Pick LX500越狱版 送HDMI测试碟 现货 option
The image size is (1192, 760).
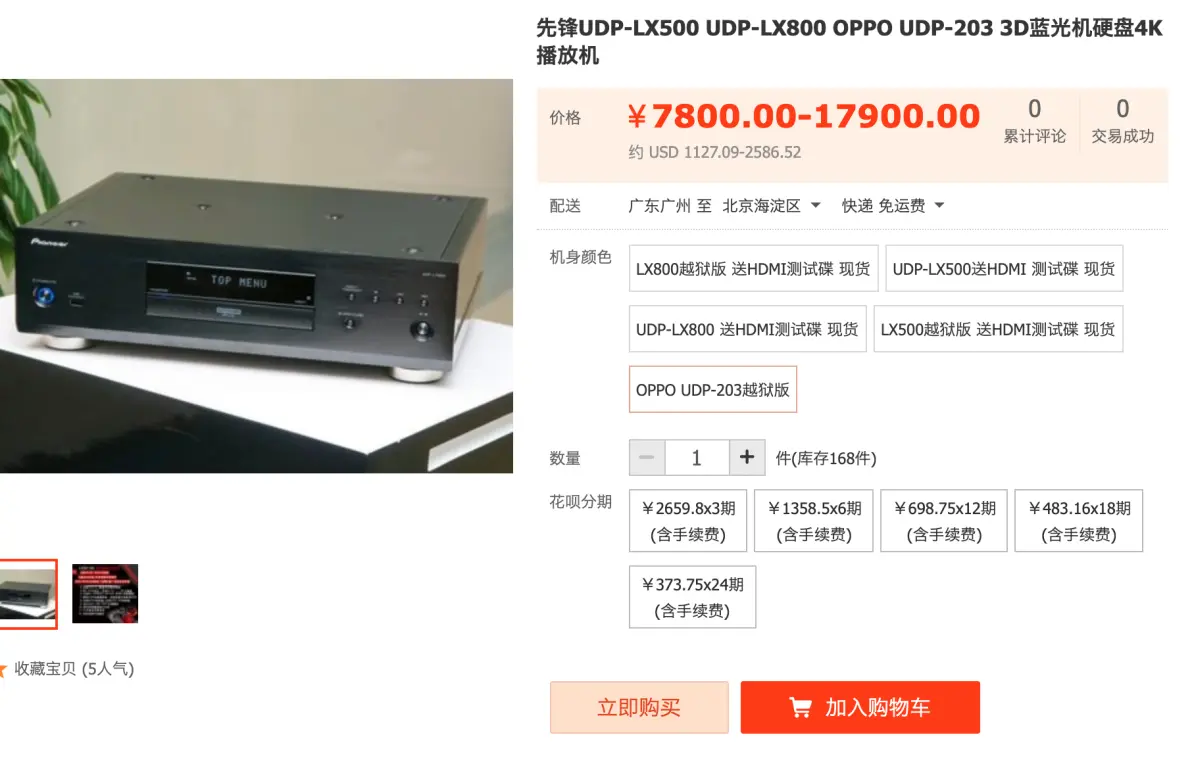pos(998,329)
